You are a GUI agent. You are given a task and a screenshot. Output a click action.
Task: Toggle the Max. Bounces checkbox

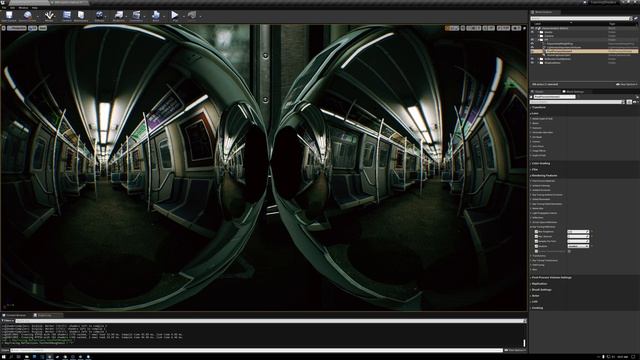(536, 236)
